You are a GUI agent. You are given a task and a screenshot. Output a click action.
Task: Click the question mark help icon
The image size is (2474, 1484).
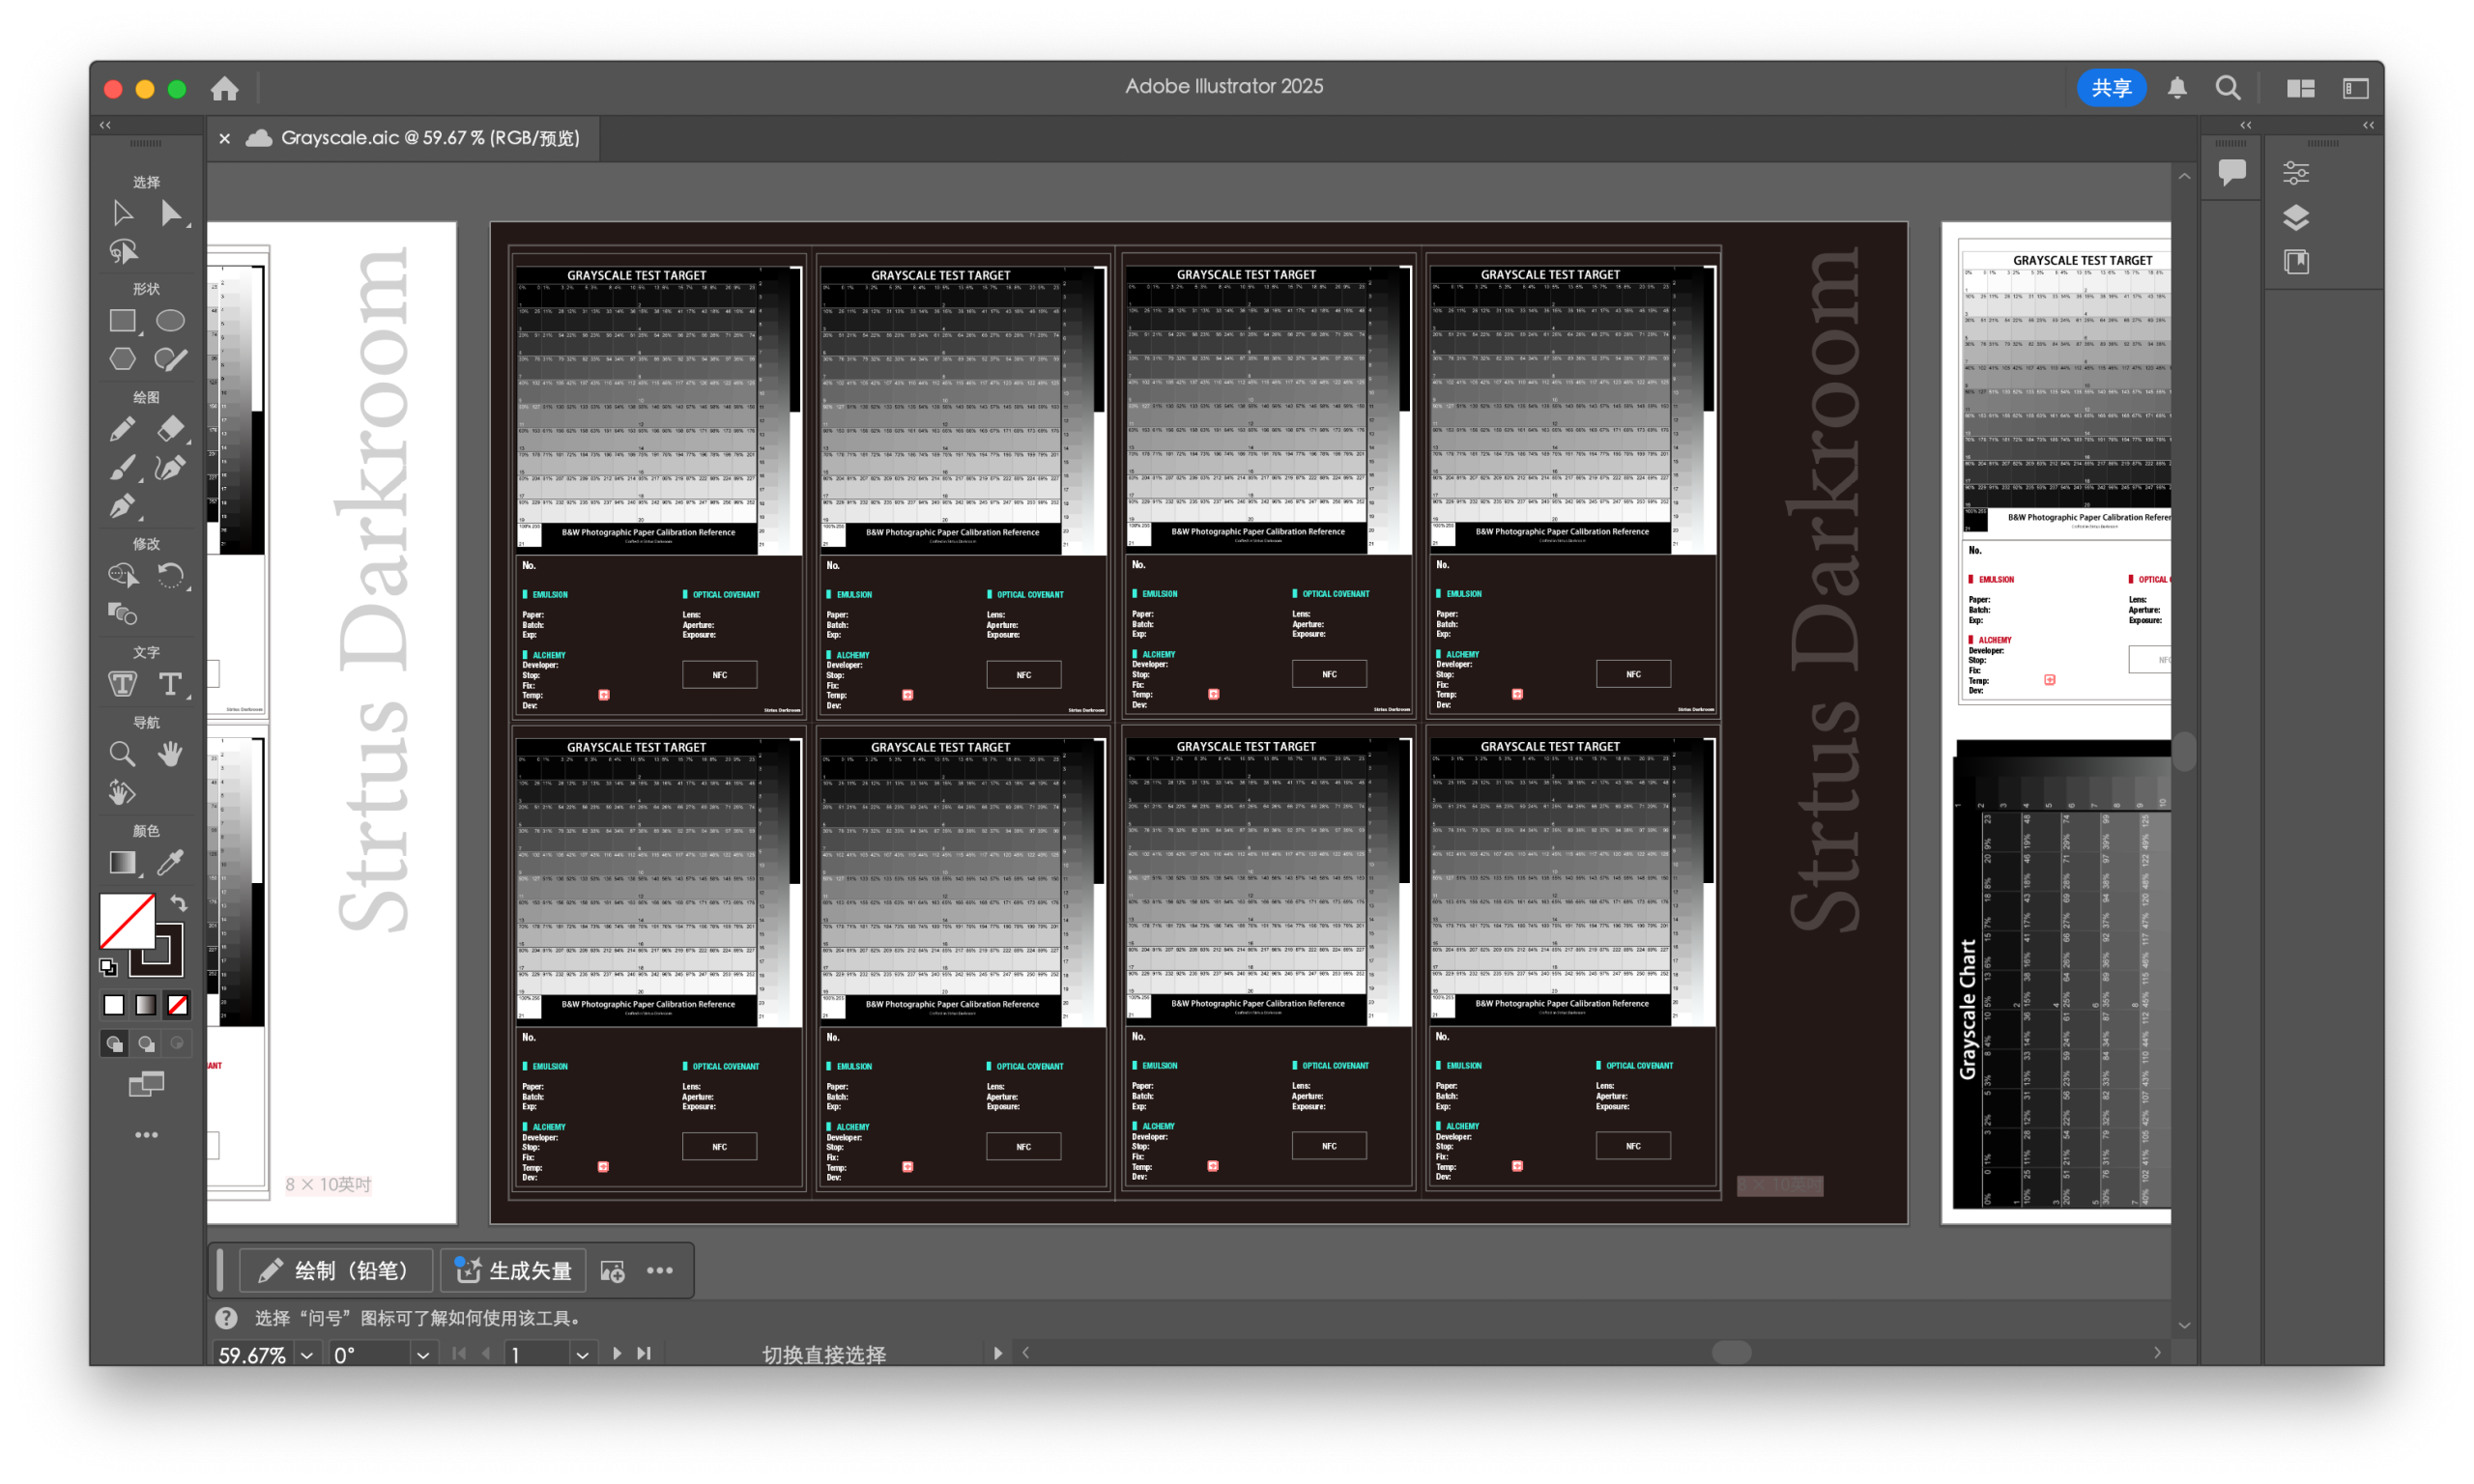(226, 1318)
